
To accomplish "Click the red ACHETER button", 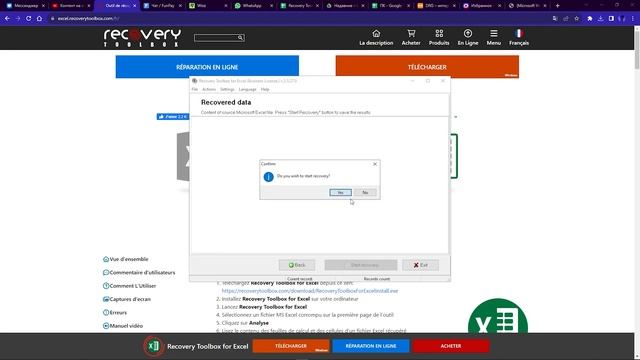I will click(451, 346).
